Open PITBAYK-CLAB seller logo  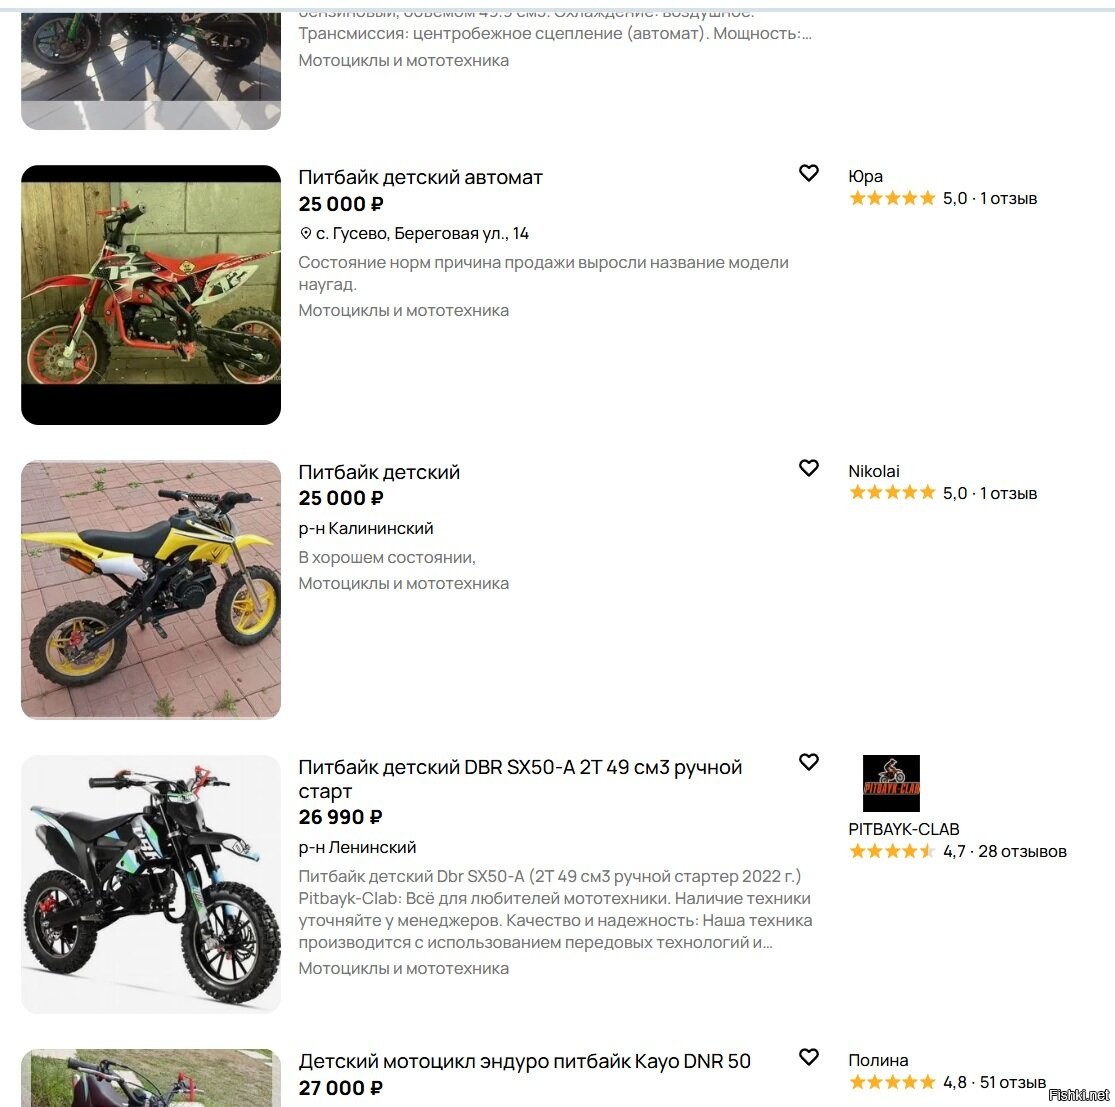(891, 784)
